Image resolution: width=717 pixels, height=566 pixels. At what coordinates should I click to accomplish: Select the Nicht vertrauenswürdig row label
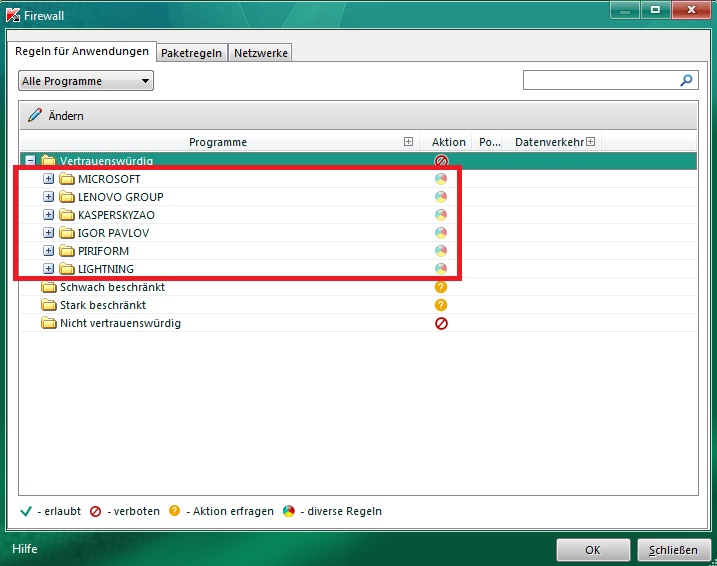tap(120, 323)
